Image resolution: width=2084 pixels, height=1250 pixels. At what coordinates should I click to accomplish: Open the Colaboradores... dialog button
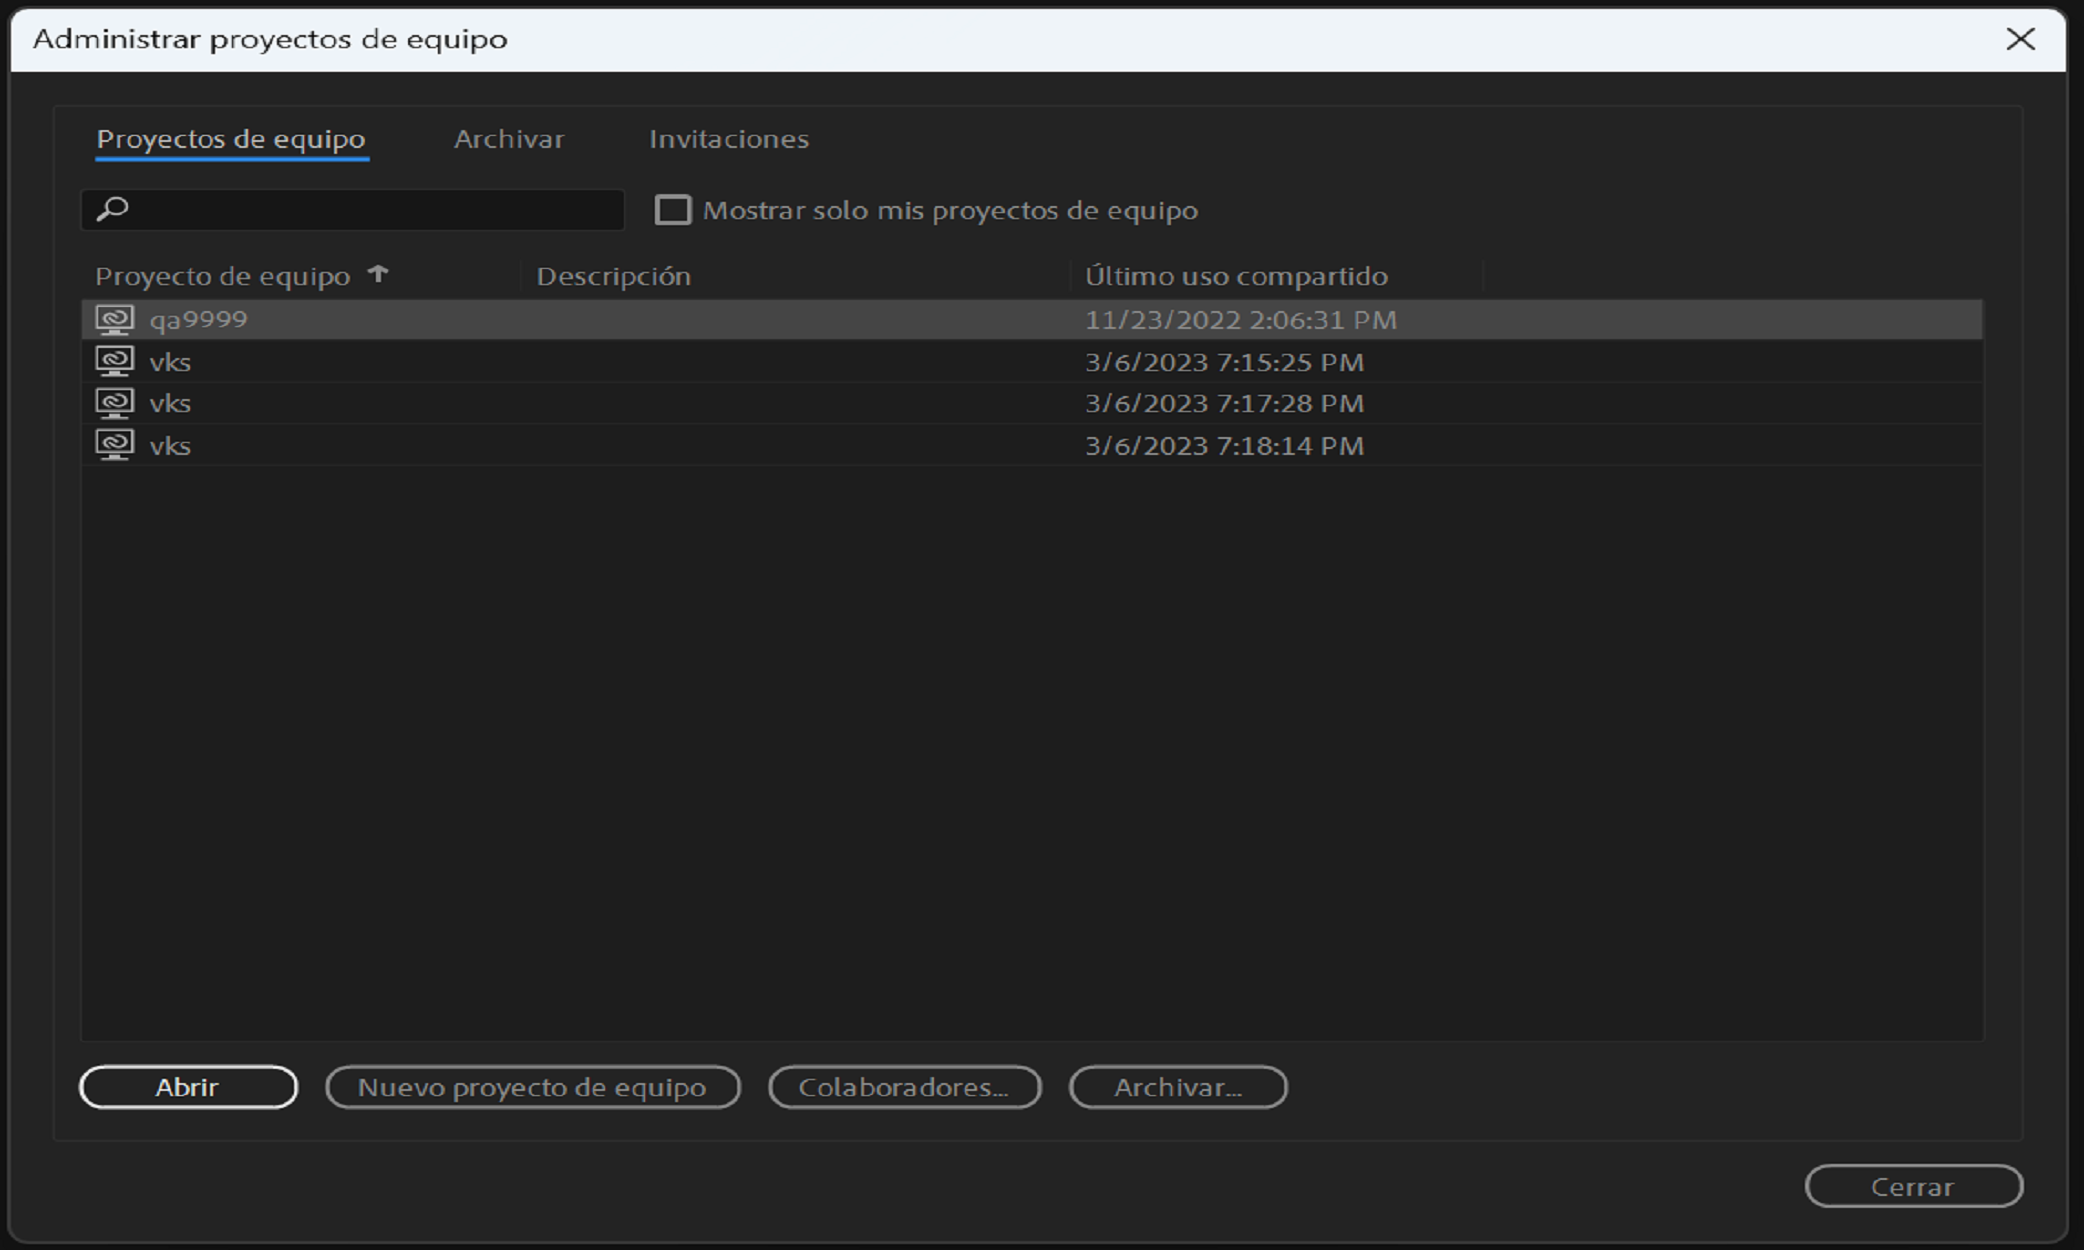point(904,1087)
